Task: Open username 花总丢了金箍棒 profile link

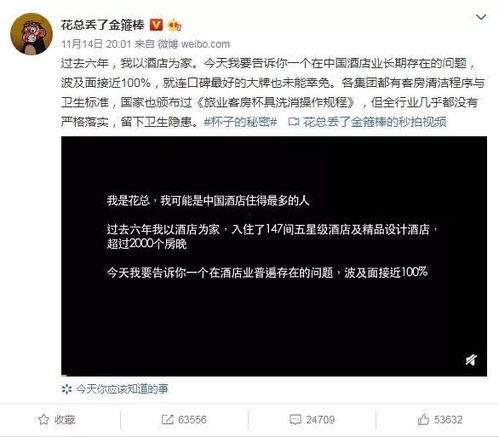Action: click(103, 25)
